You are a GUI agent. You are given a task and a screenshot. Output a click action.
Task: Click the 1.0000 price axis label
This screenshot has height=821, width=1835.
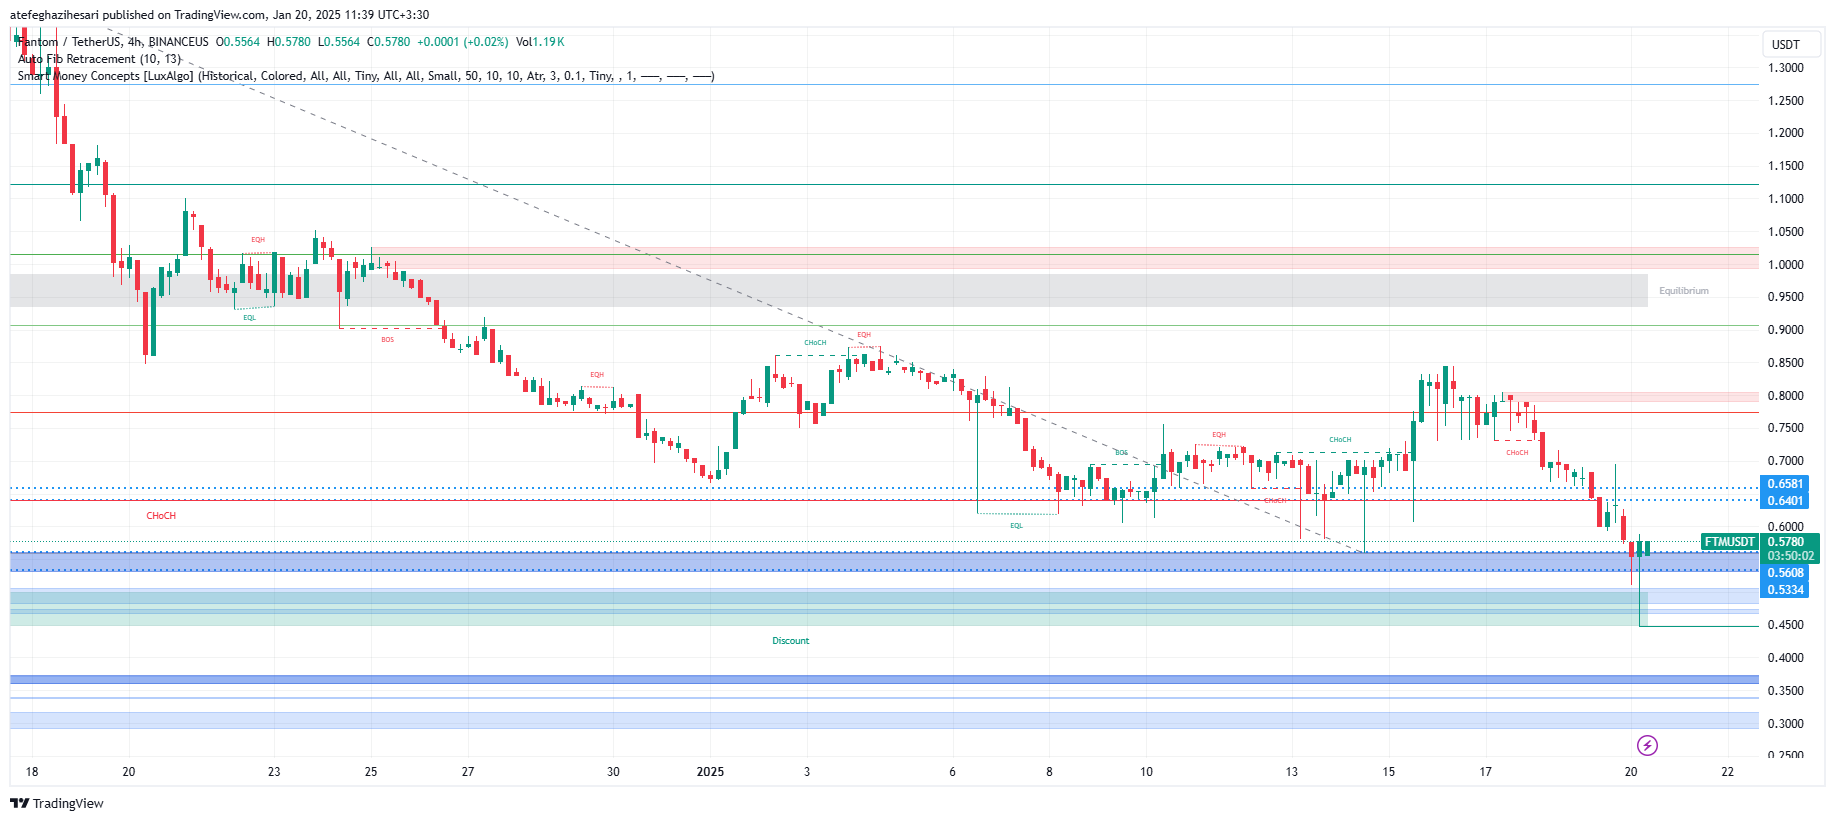coord(1786,265)
